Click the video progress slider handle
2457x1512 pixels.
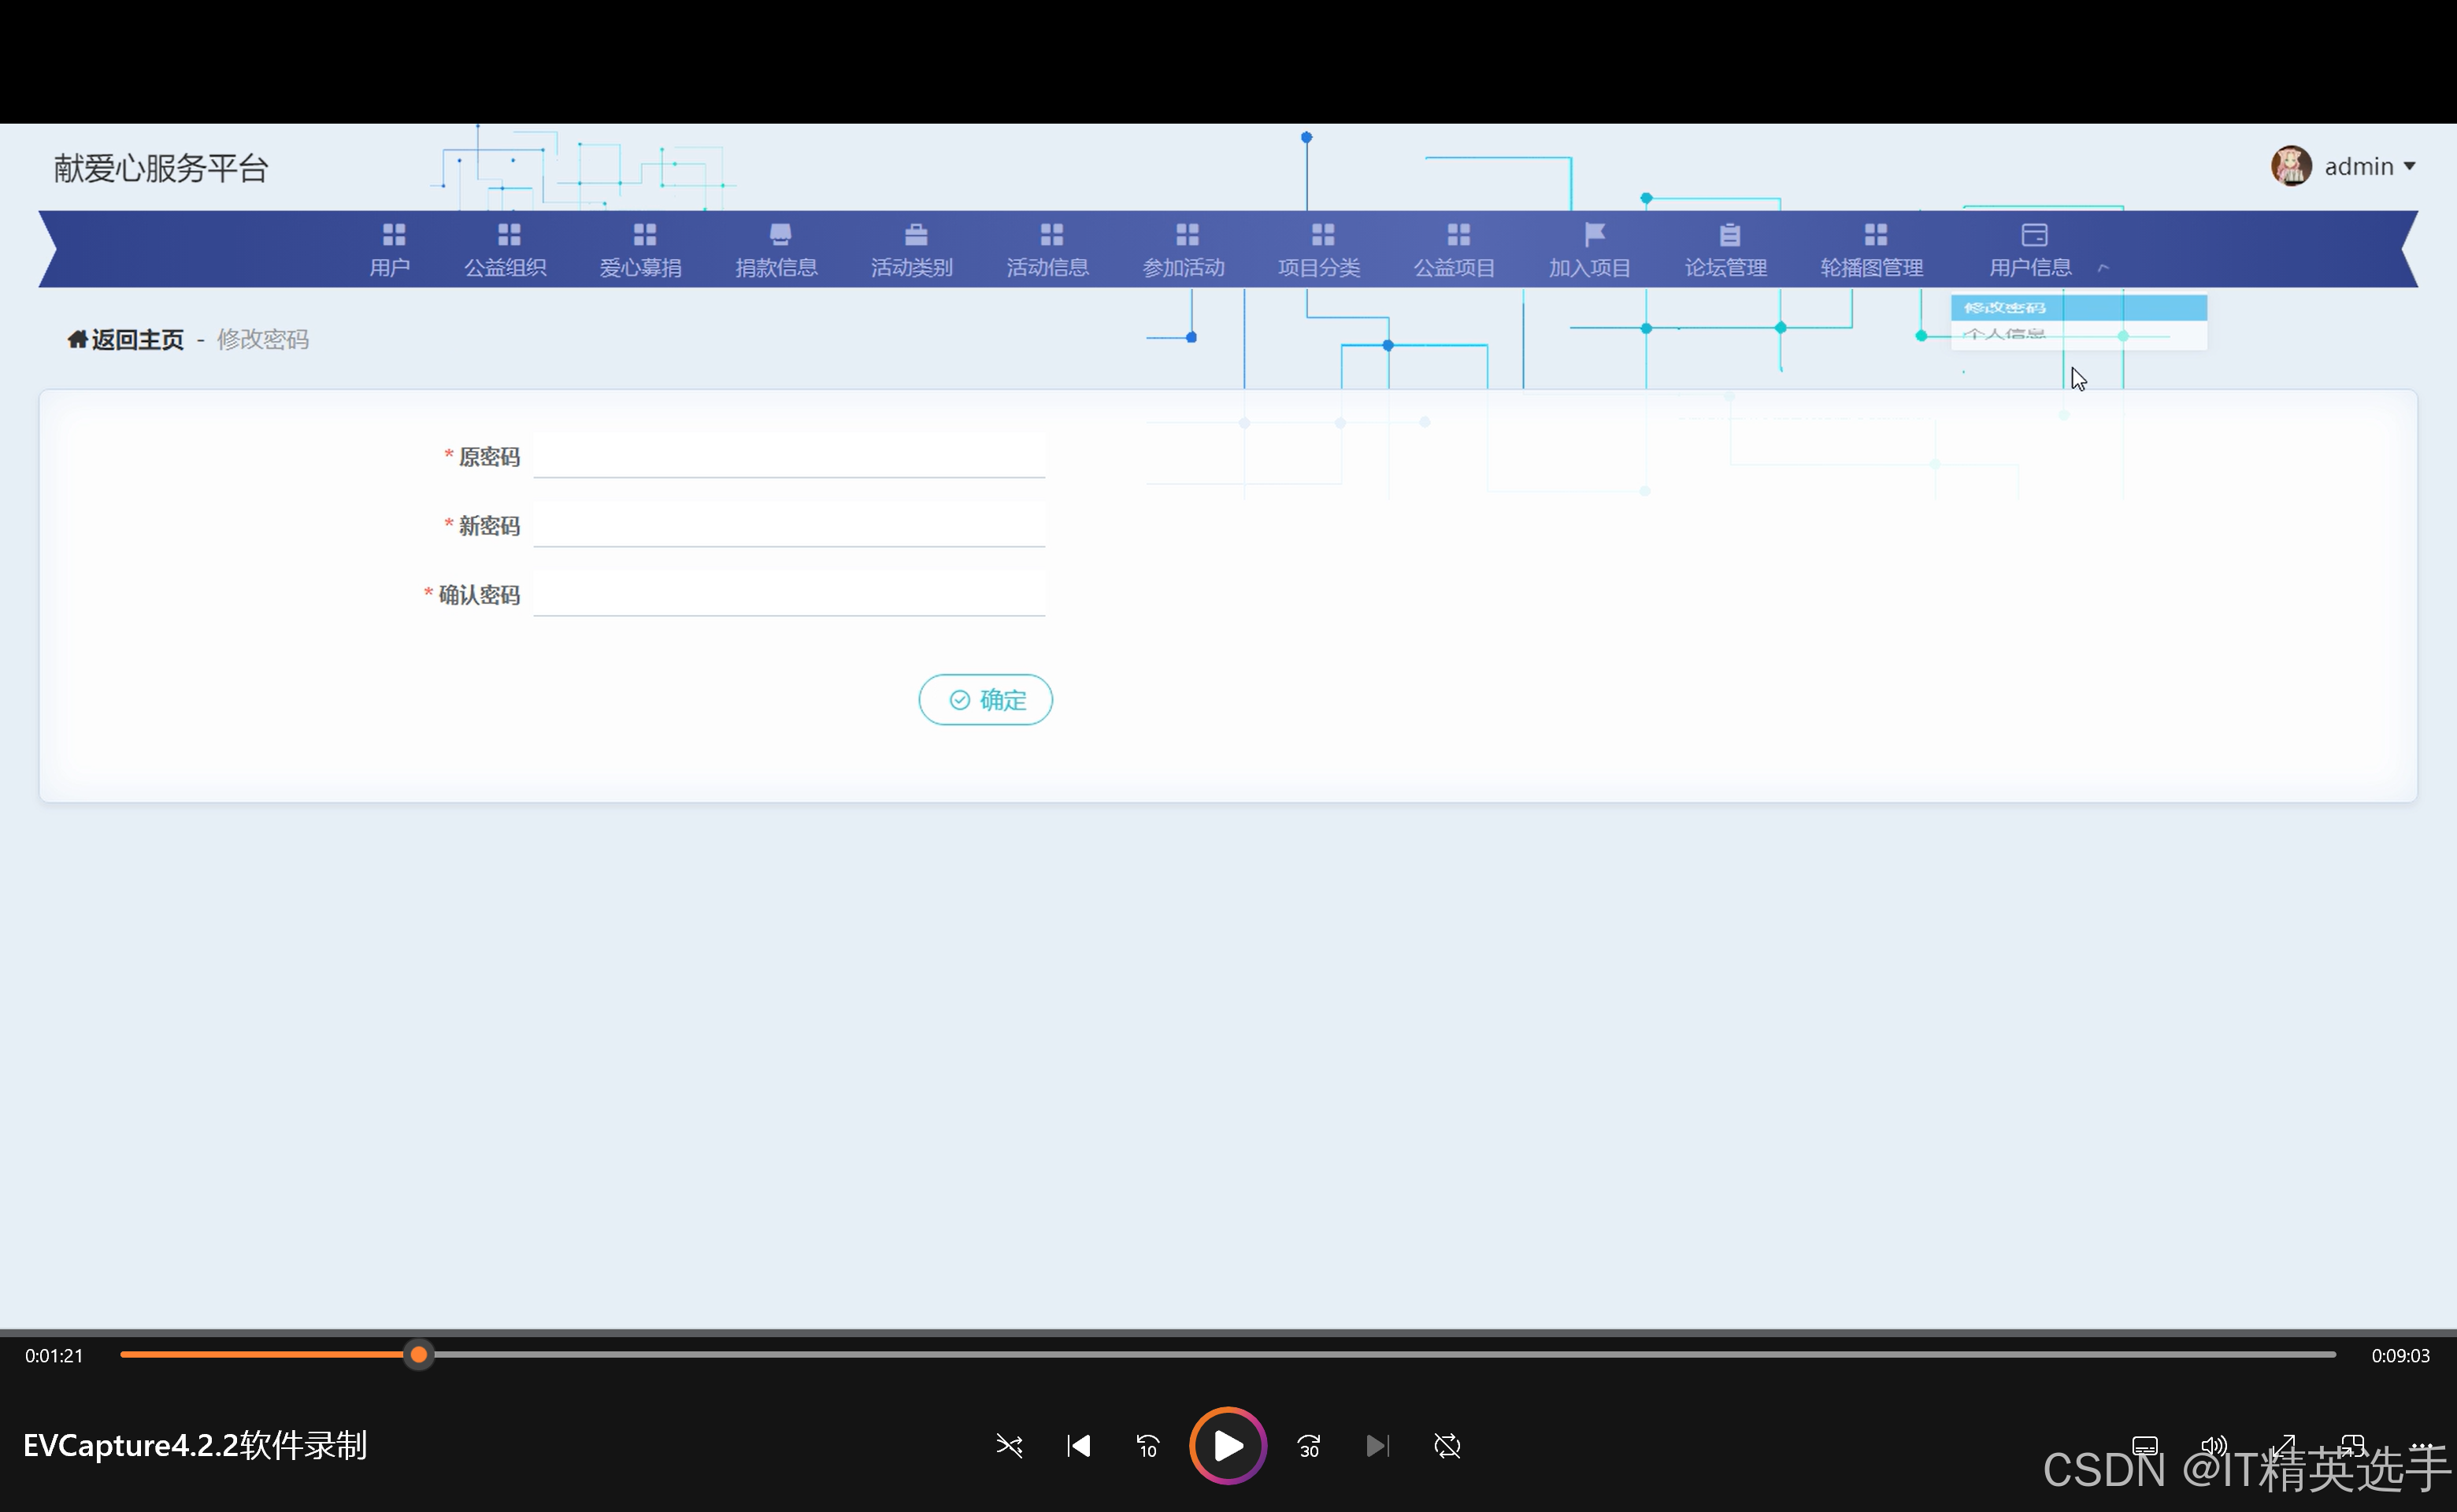[419, 1355]
